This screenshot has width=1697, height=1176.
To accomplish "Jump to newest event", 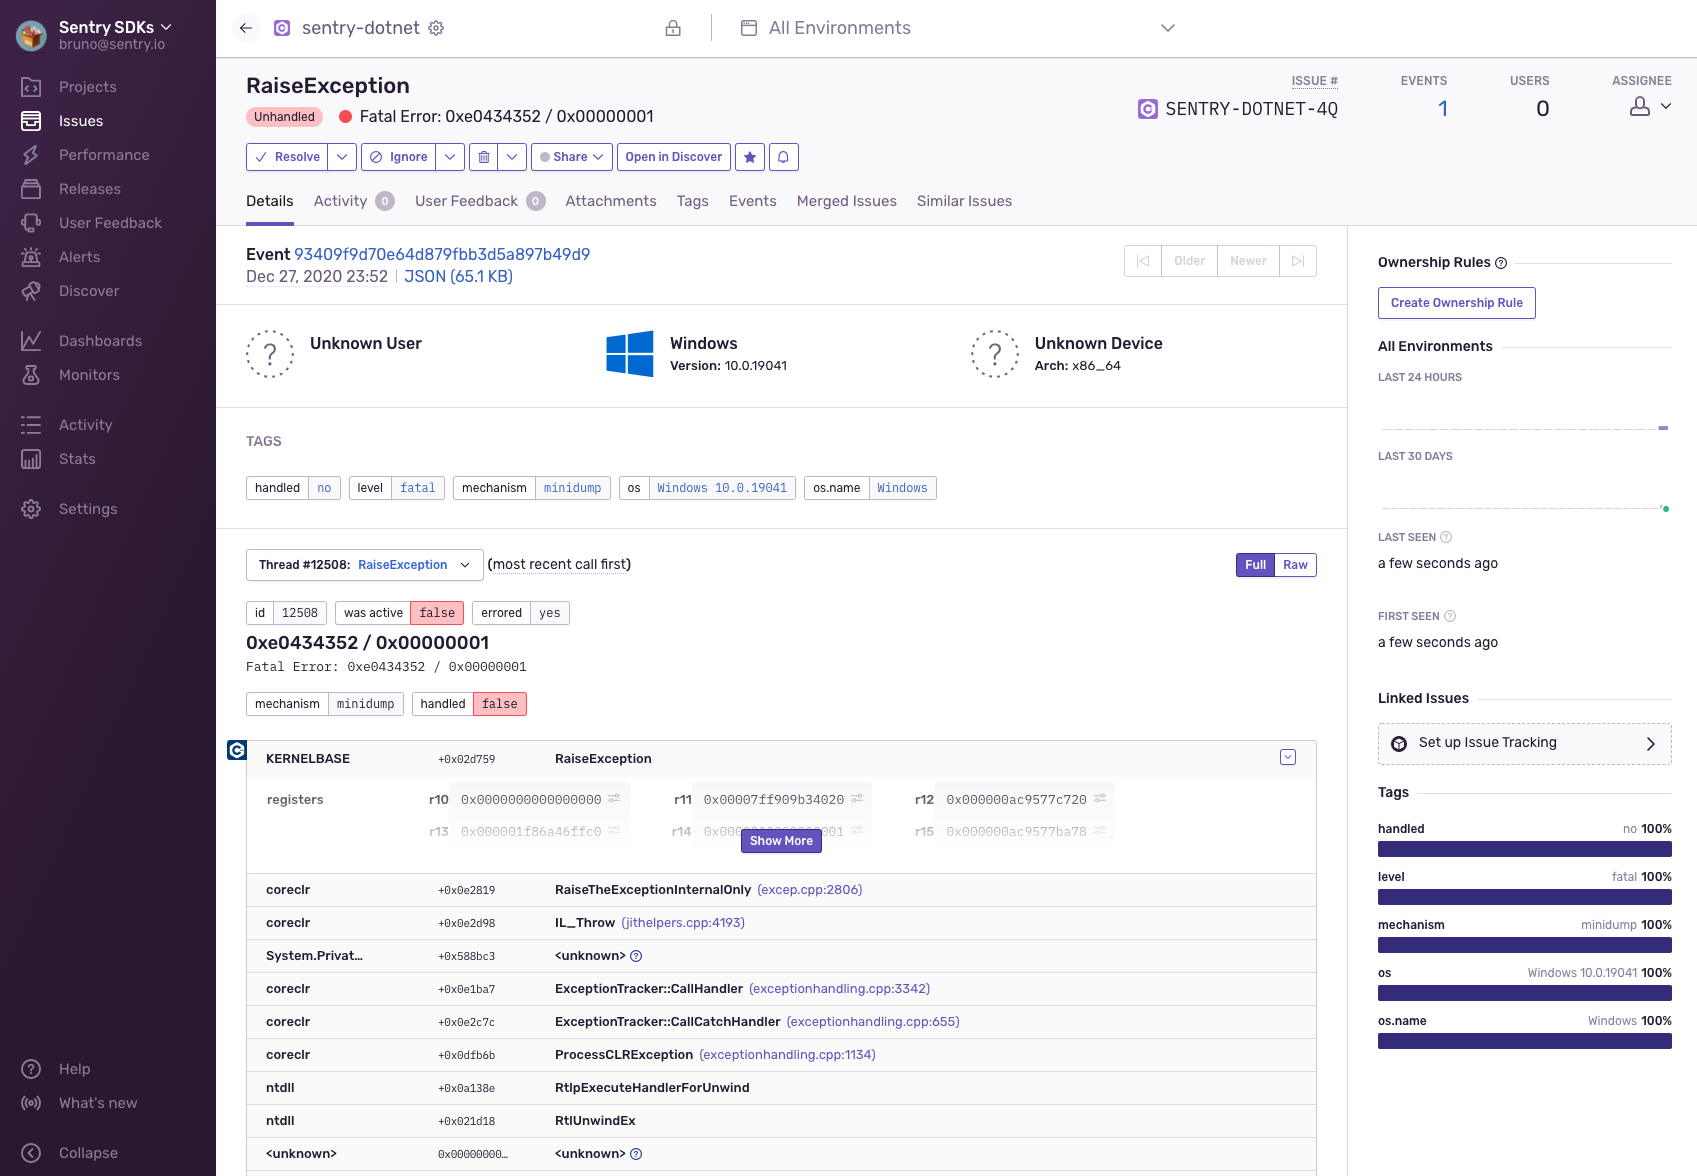I will pos(1298,261).
